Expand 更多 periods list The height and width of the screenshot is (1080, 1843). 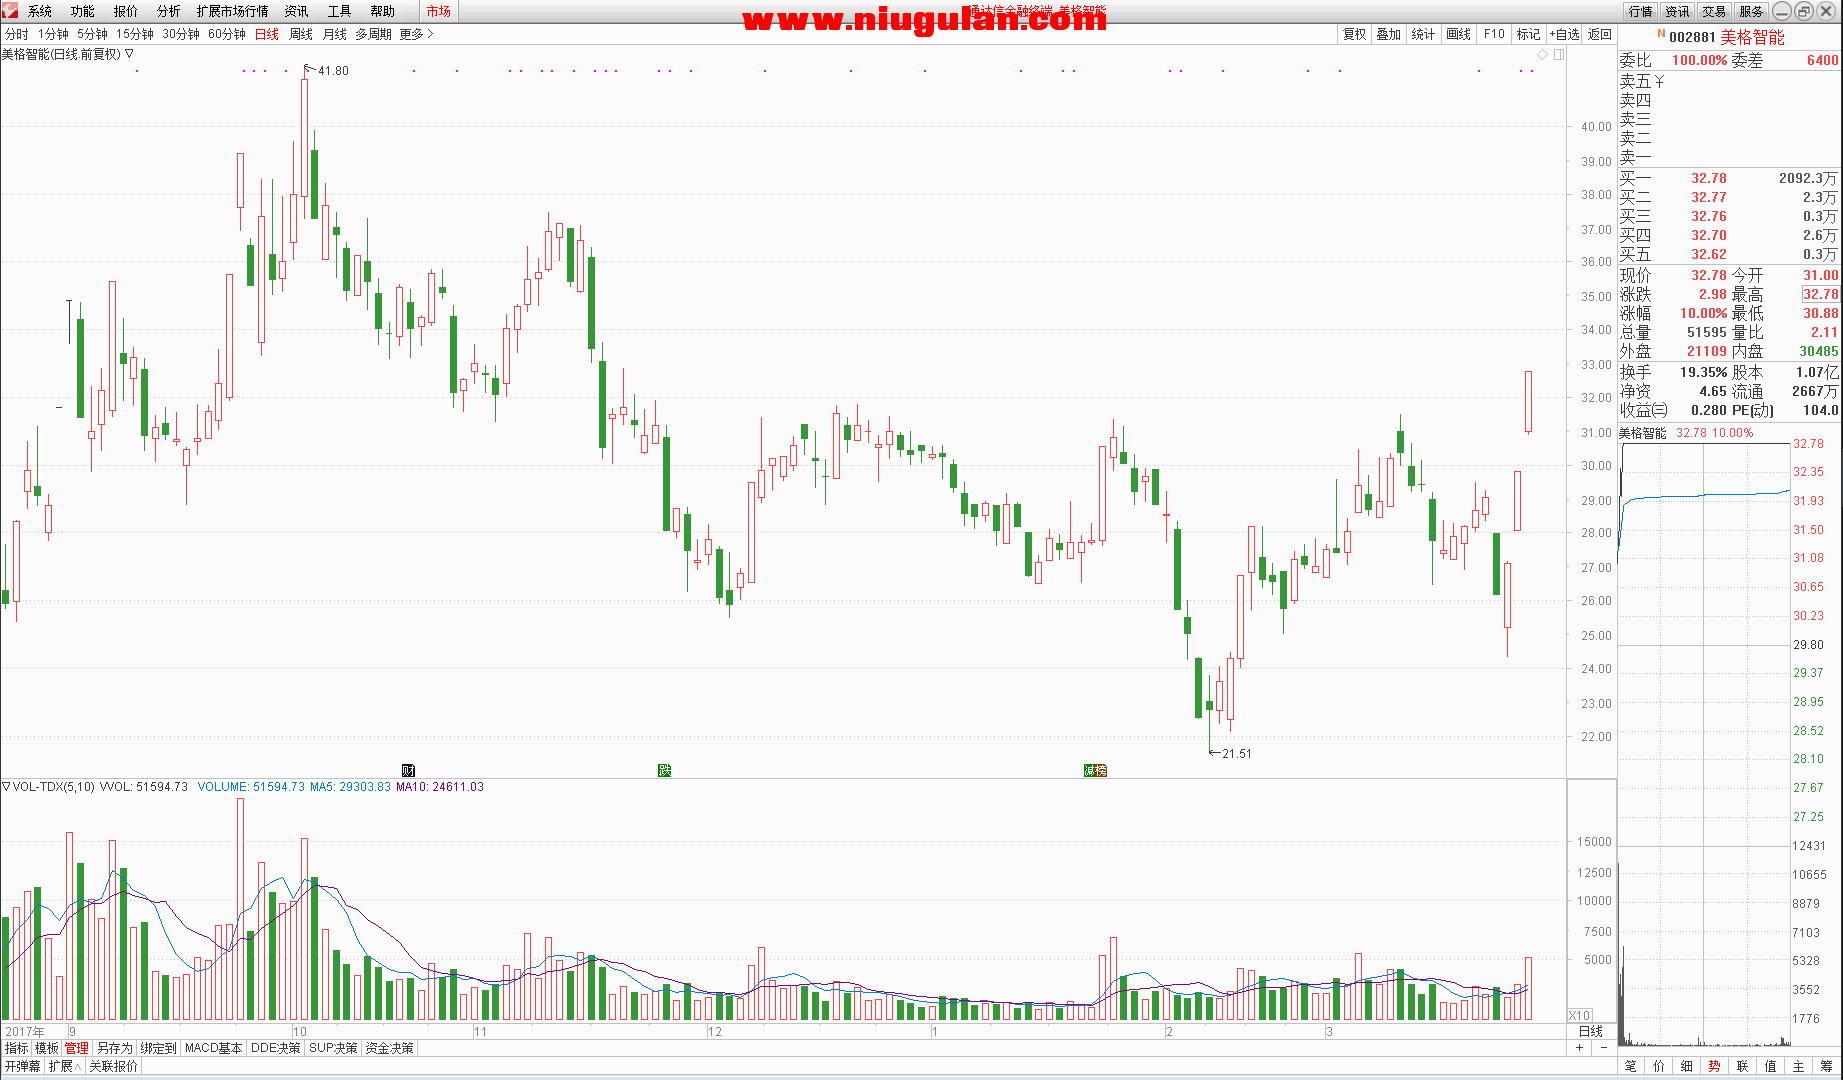pos(416,34)
